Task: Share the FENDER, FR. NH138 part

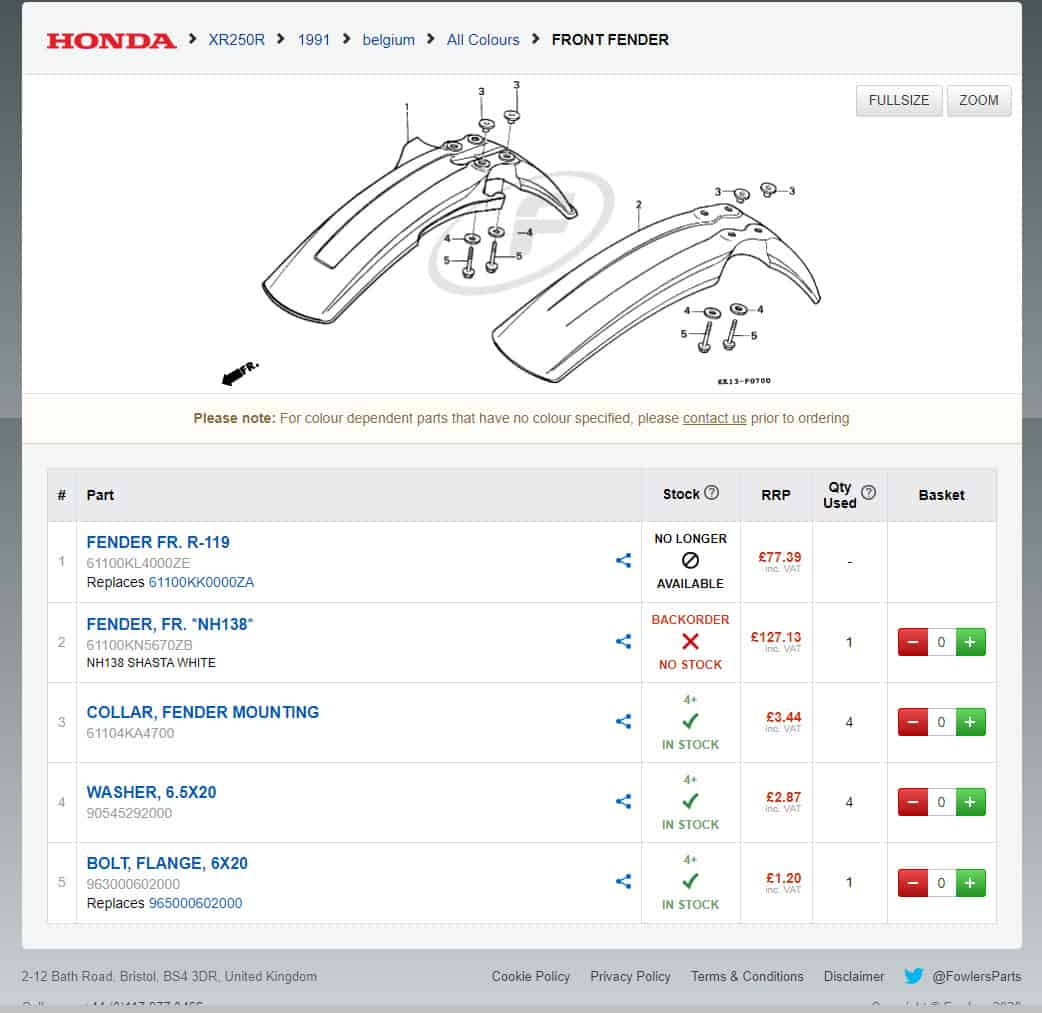Action: [x=623, y=641]
